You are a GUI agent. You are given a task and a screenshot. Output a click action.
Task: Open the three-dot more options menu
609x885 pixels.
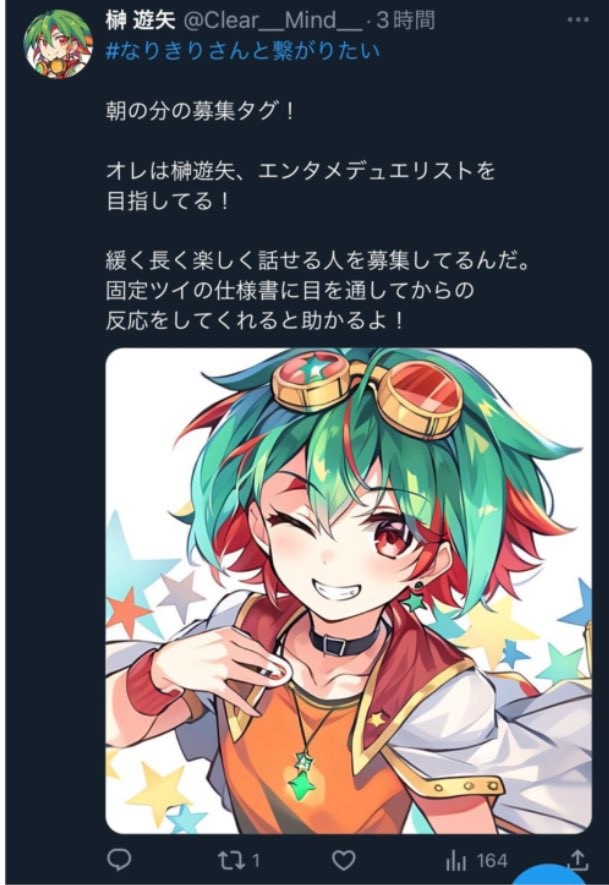(578, 20)
